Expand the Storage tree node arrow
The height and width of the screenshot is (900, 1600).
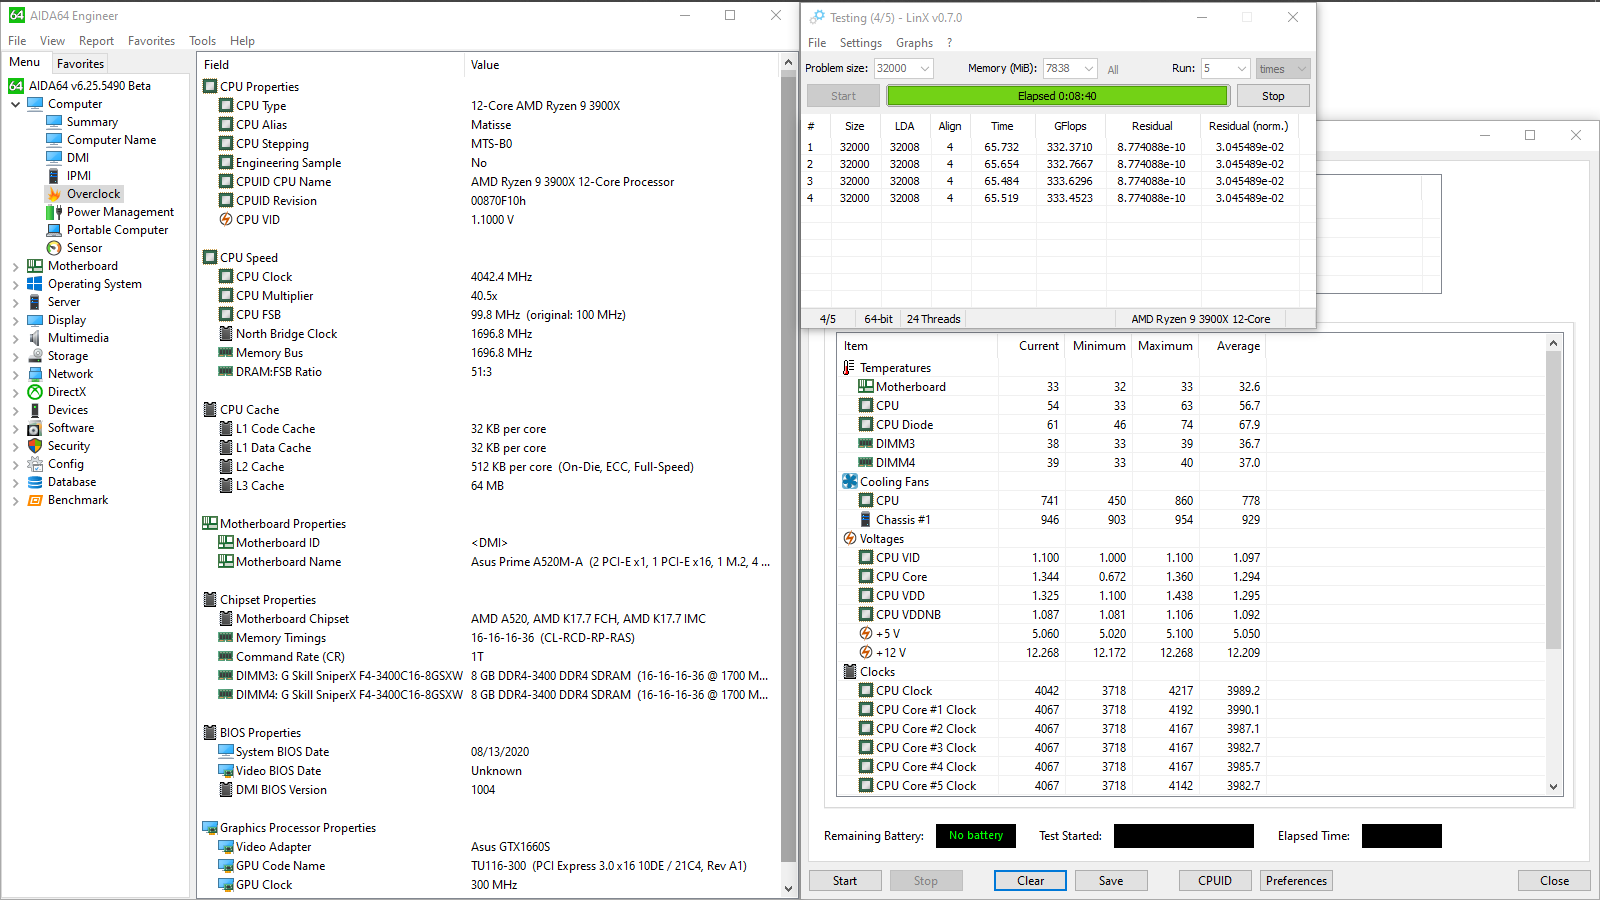(16, 356)
